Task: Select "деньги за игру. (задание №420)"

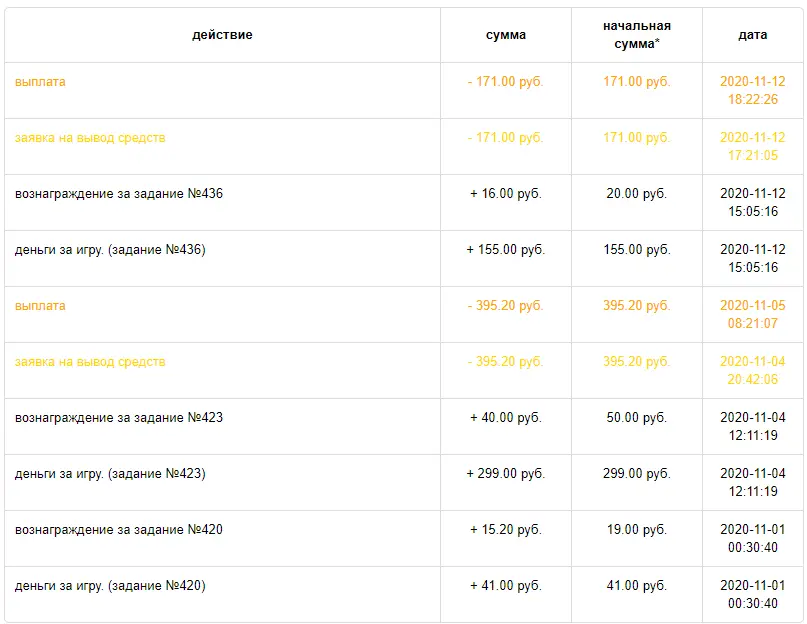Action: (110, 586)
